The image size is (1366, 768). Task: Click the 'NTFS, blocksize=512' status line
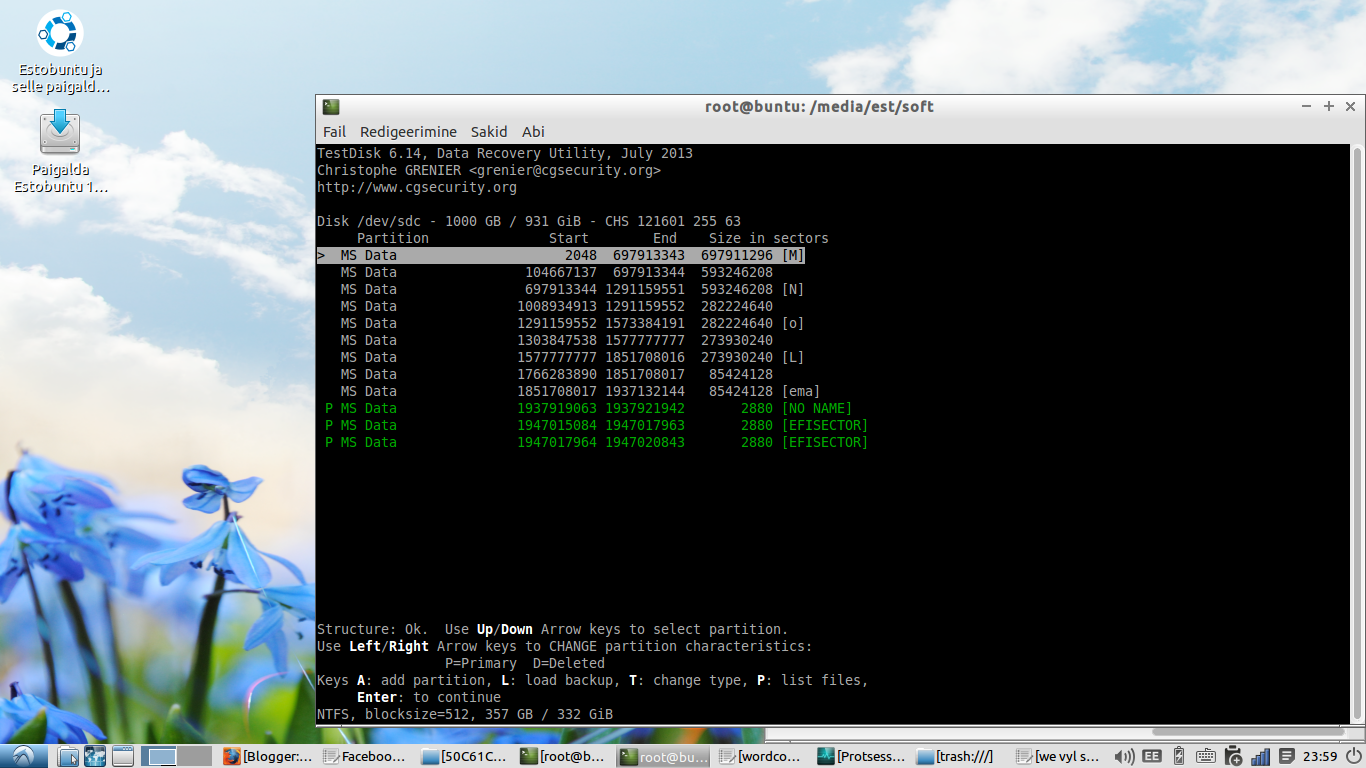coord(465,715)
